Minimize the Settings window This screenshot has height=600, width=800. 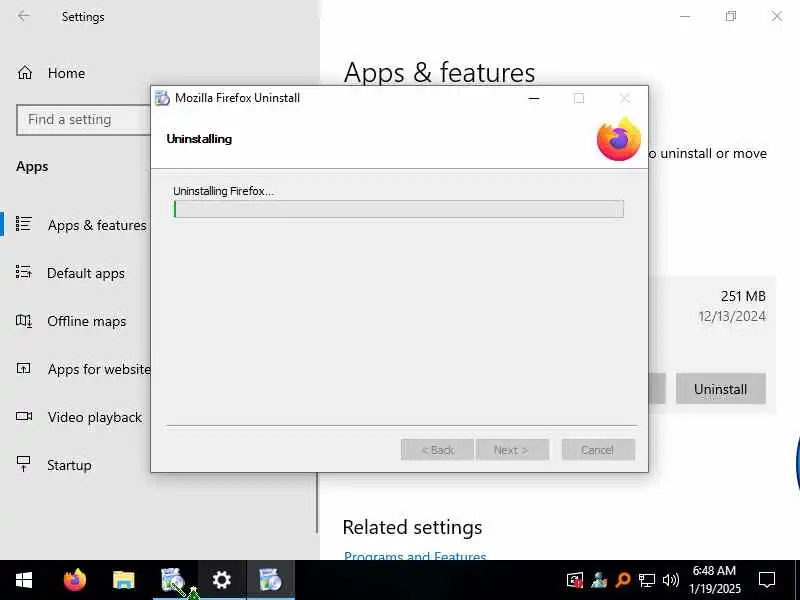[x=685, y=16]
